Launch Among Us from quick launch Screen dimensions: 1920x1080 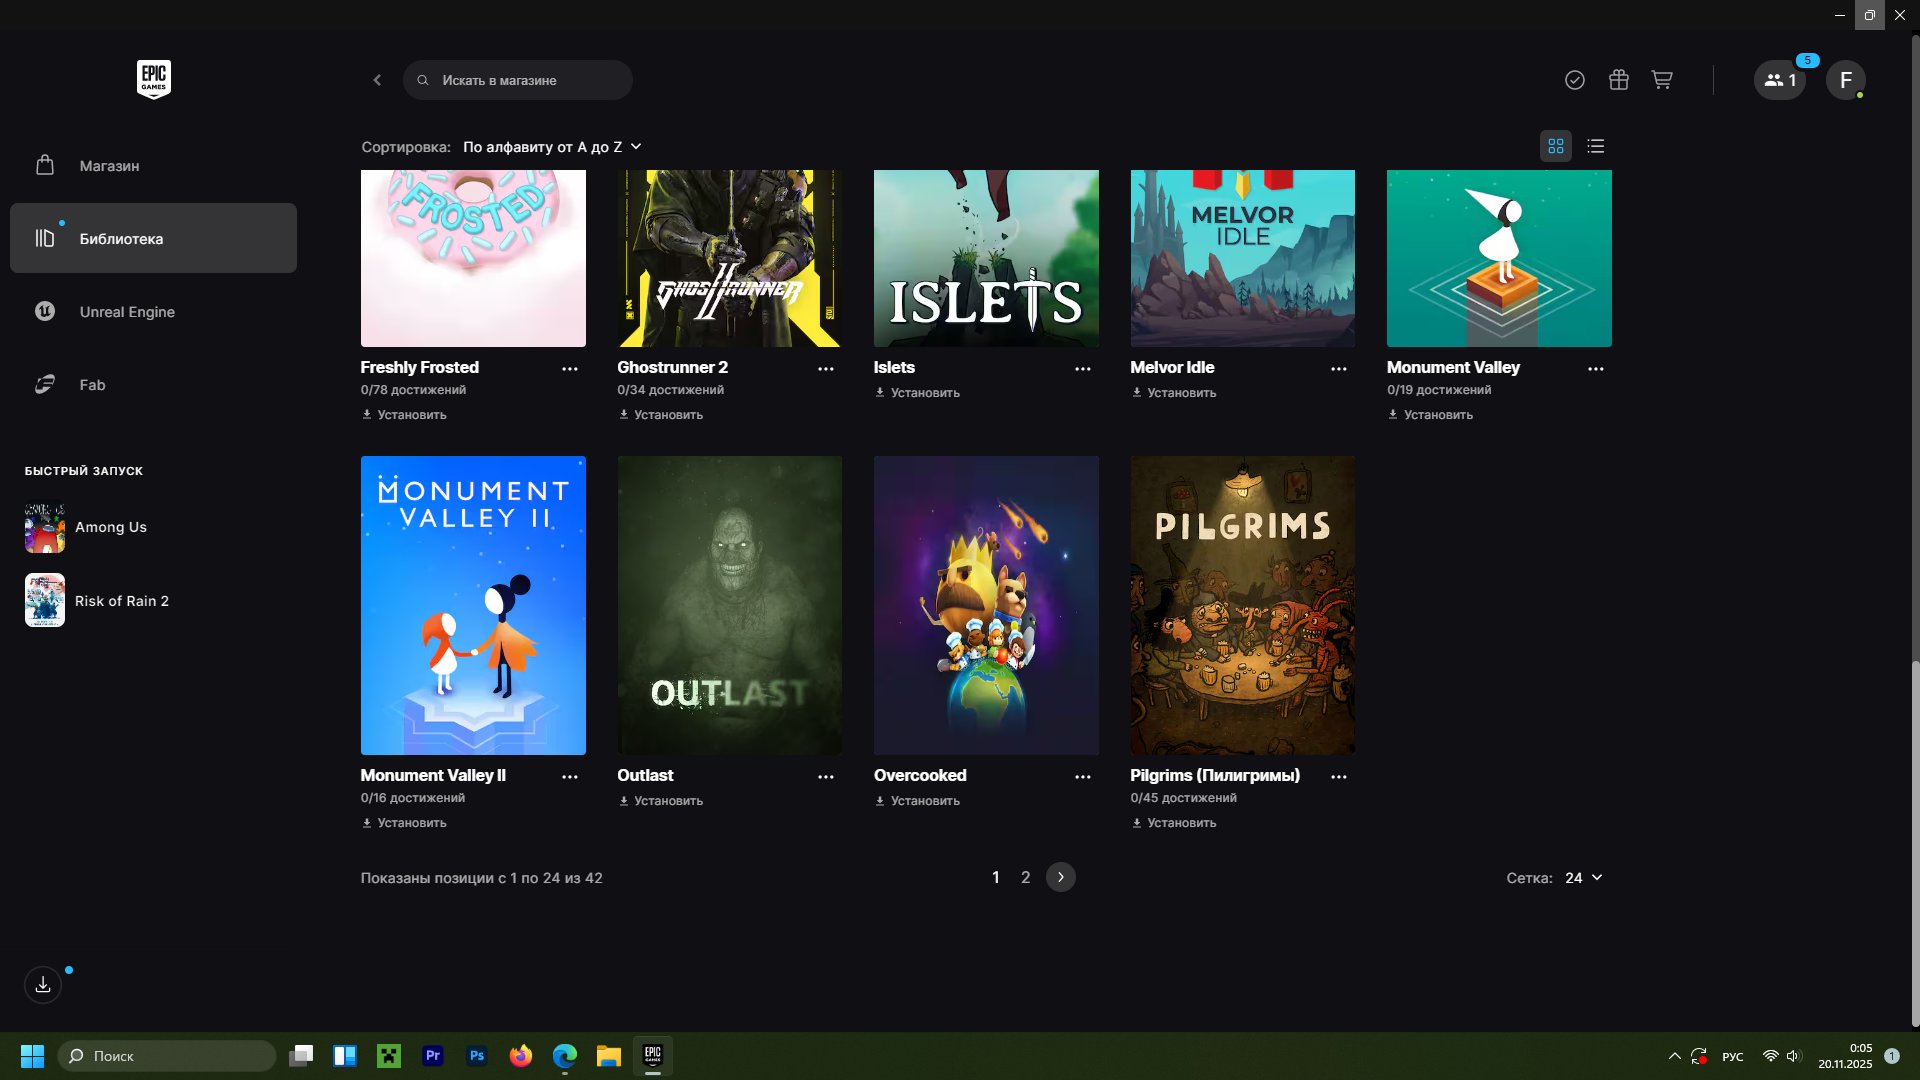click(x=110, y=527)
